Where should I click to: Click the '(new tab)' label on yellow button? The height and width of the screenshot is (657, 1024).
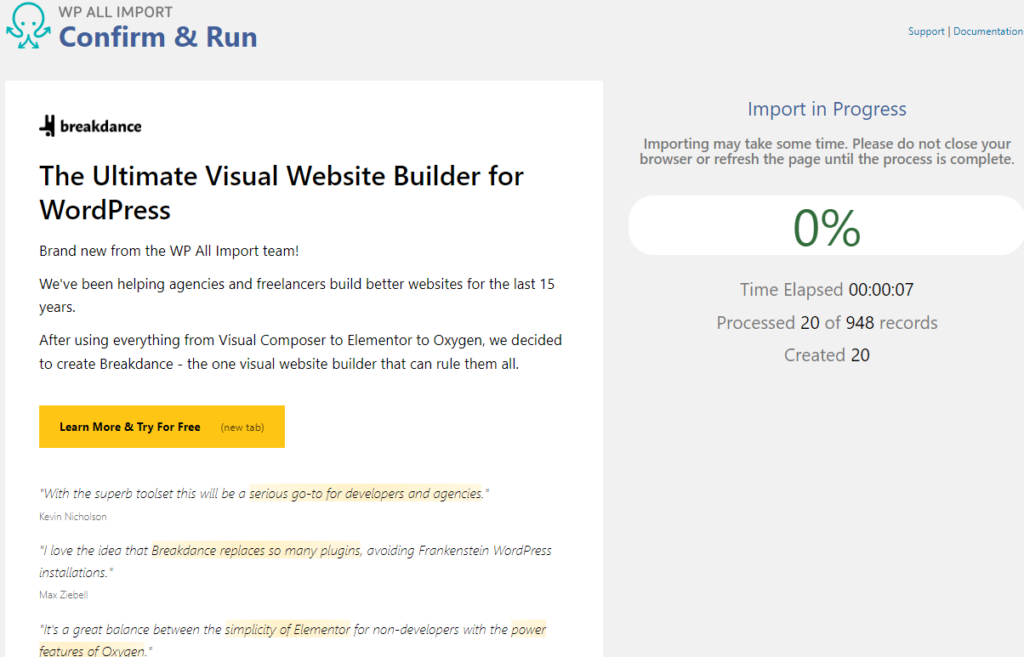tap(242, 427)
